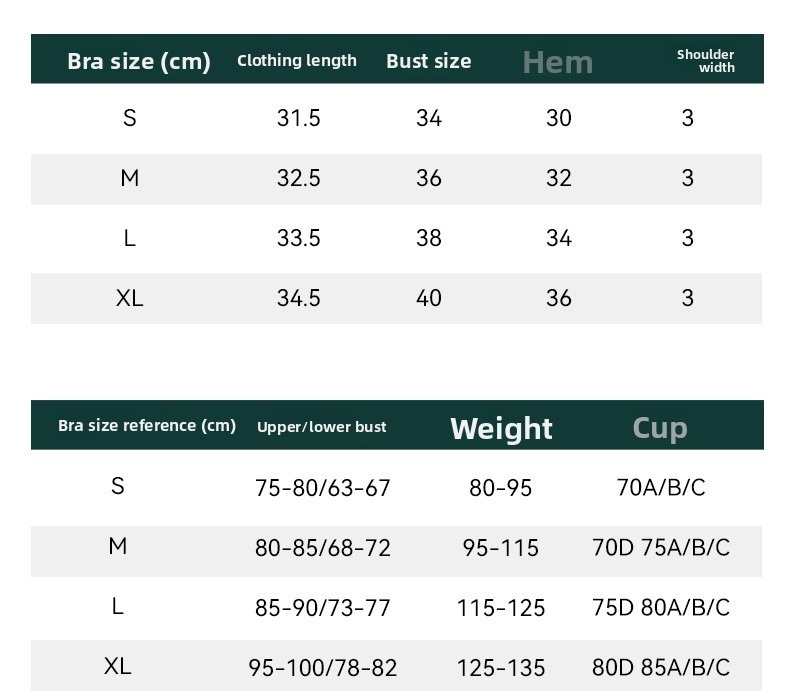This screenshot has height=691, width=790.
Task: Click the 'Bust size' column header
Action: tap(429, 61)
